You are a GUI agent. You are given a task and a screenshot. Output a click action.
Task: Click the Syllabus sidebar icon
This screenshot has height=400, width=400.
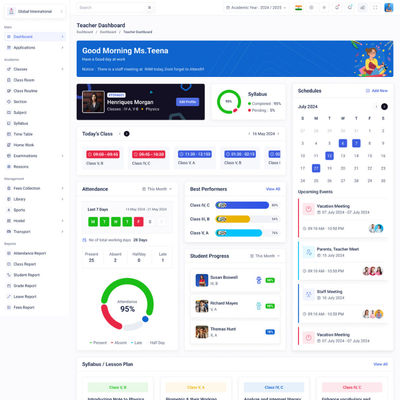9,123
